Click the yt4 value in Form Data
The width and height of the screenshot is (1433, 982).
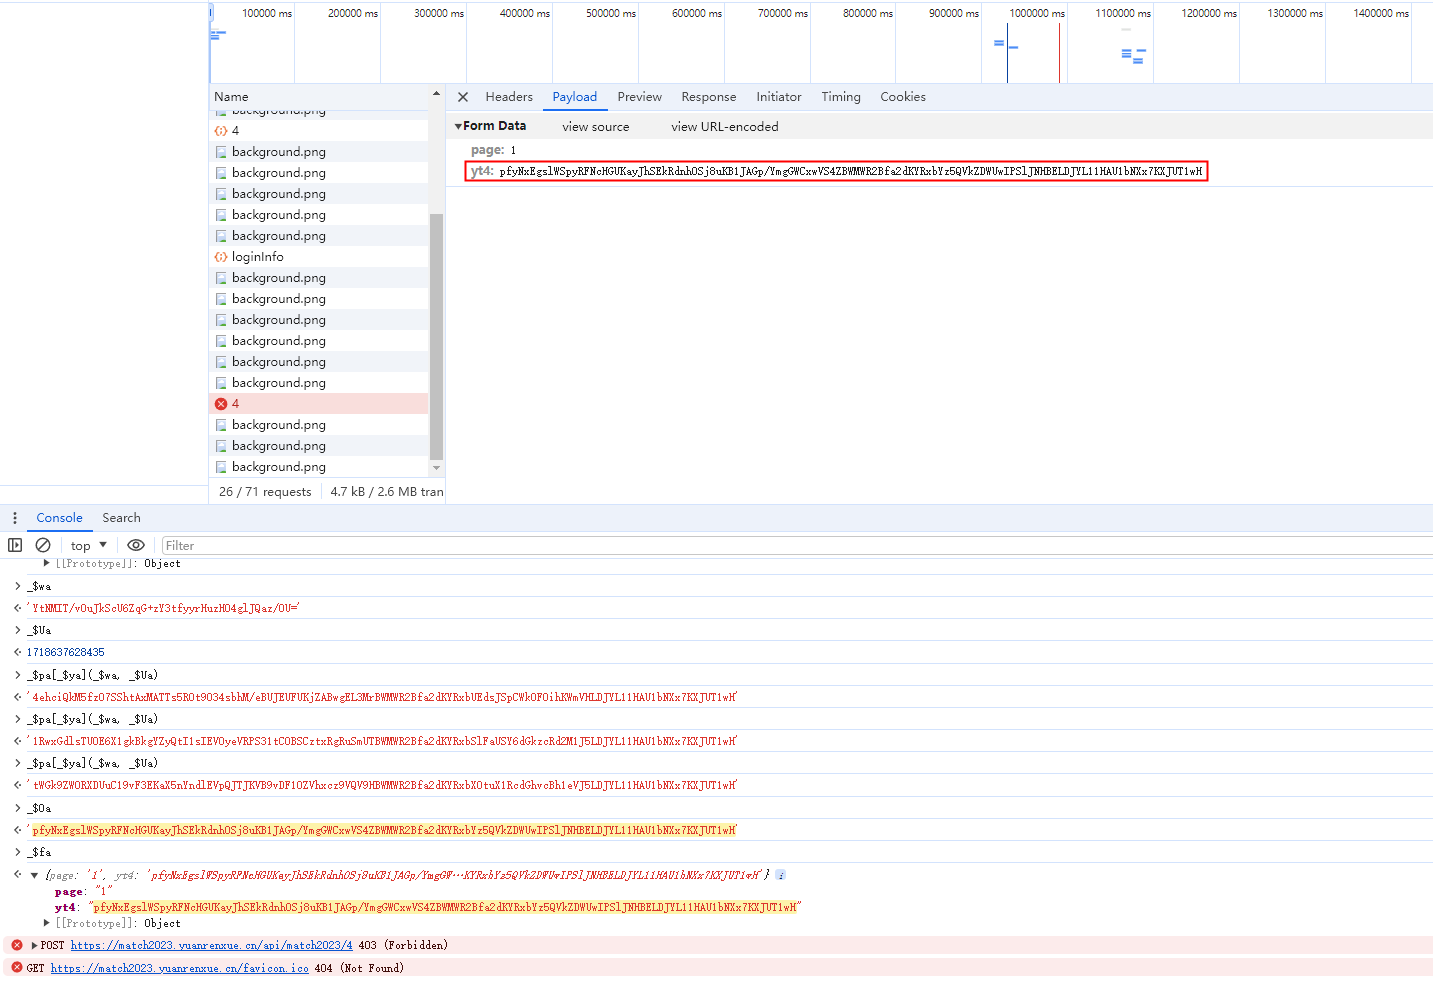[x=851, y=171]
